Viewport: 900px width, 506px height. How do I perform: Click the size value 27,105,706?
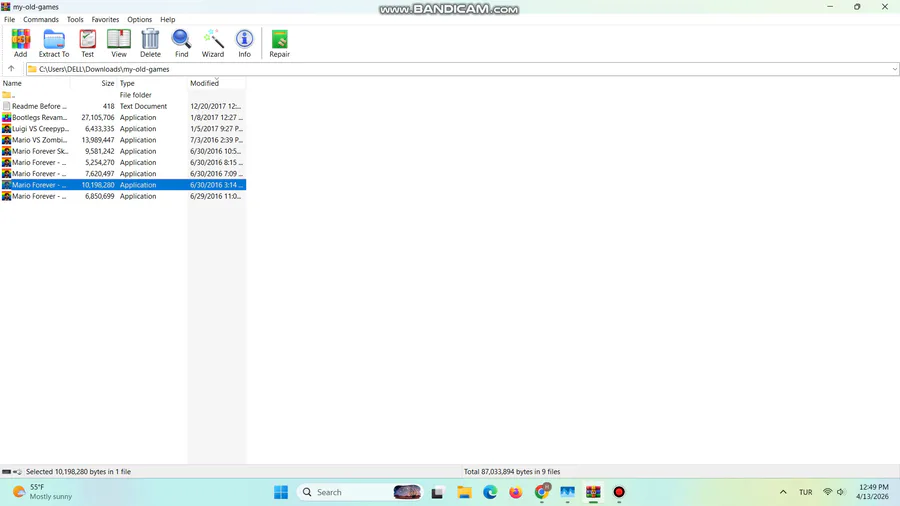(98, 117)
